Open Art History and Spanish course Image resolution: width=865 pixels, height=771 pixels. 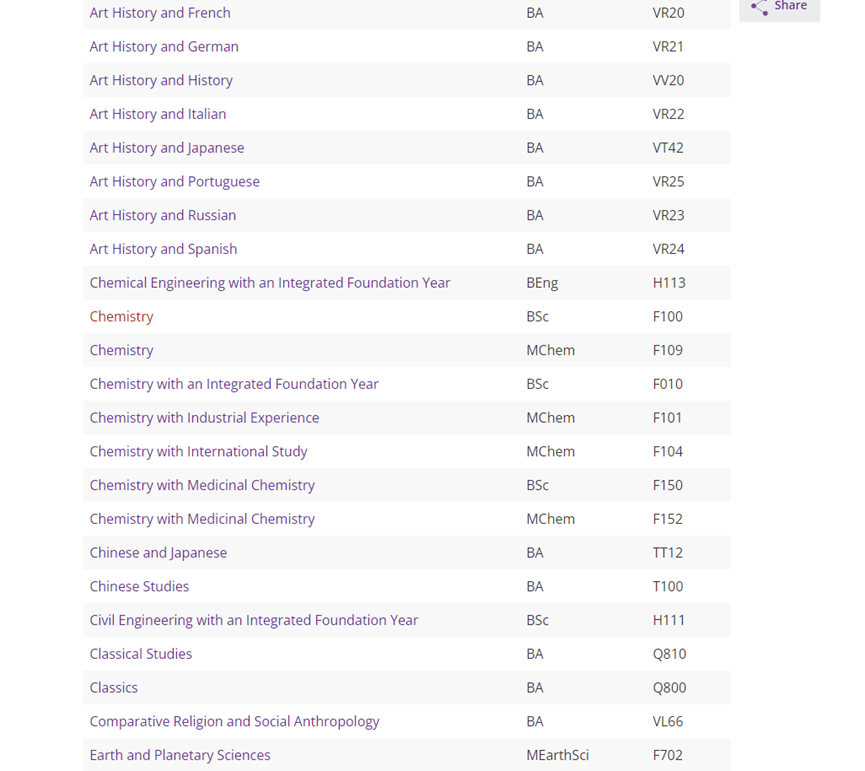163,249
